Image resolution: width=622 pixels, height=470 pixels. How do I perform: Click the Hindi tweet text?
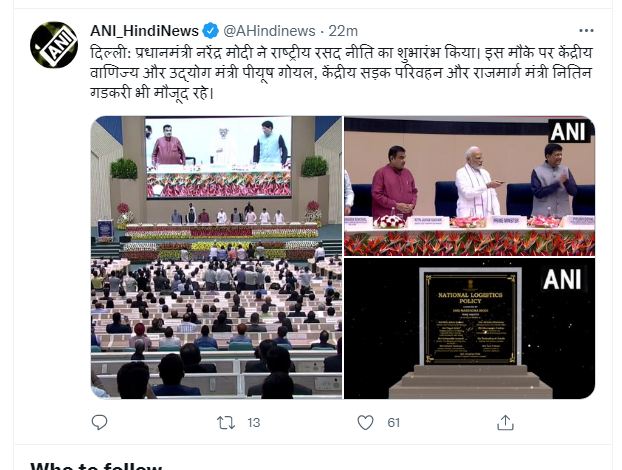(341, 73)
